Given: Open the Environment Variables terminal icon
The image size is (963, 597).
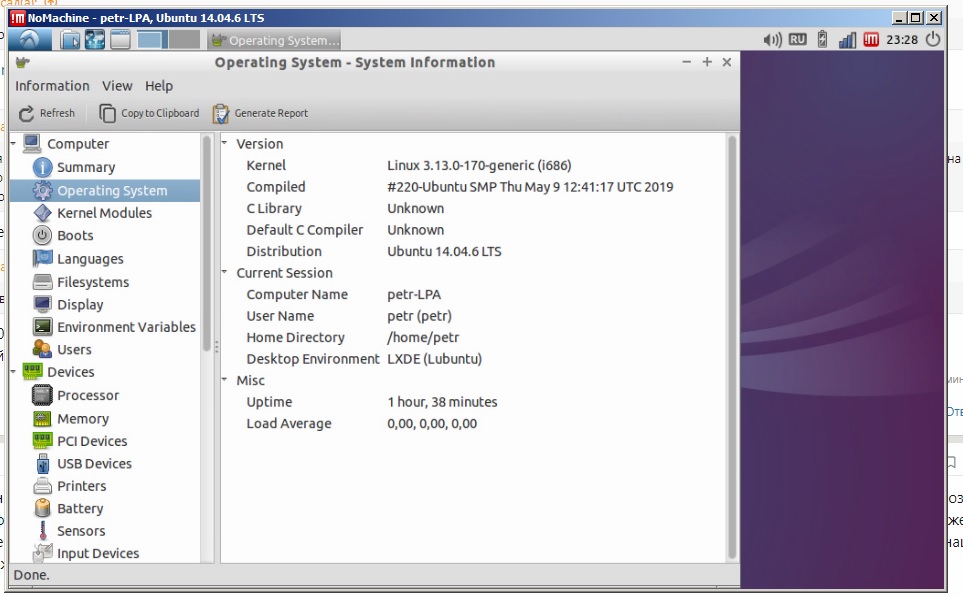Looking at the screenshot, I should (42, 327).
